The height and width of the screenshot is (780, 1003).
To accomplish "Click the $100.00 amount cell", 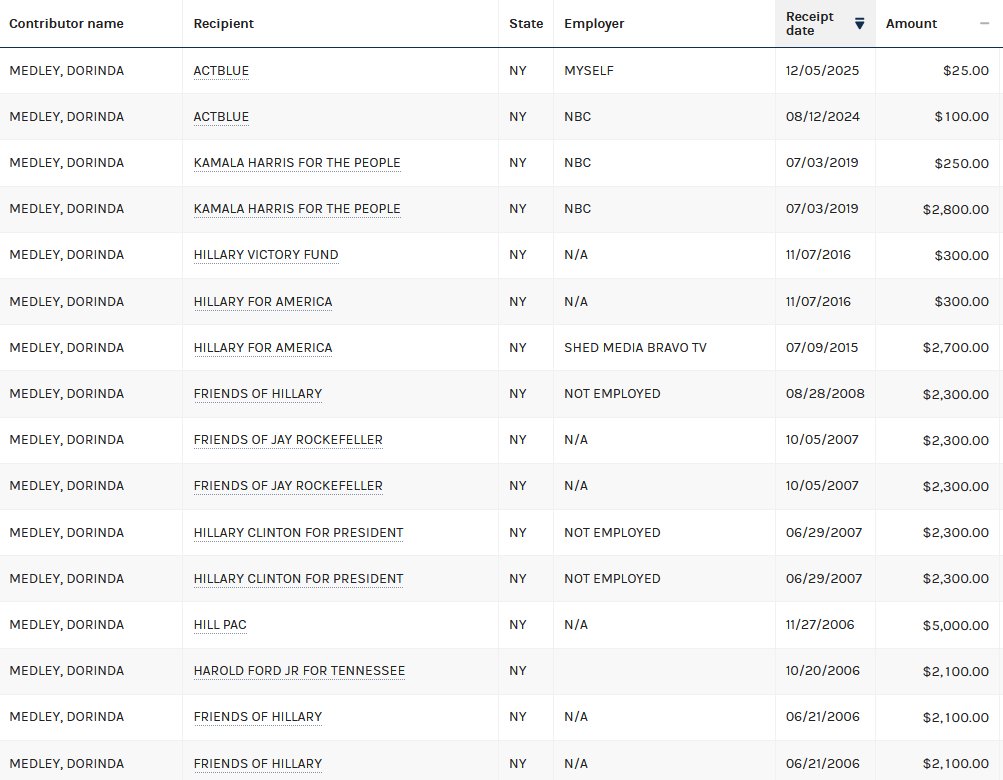I will coord(961,117).
